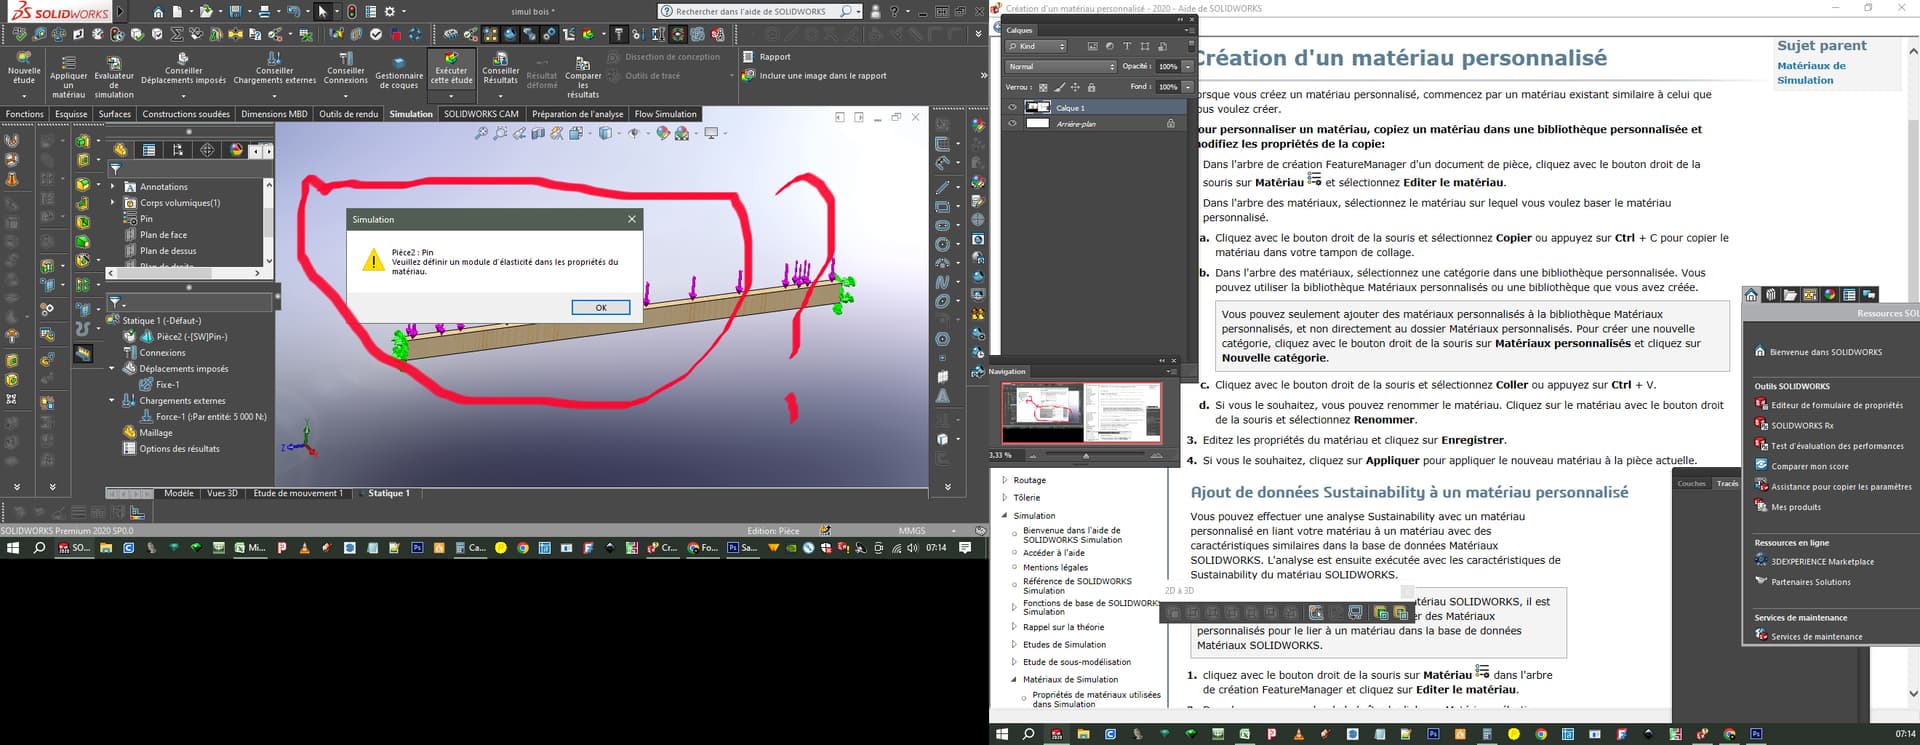Click Appliquer un matériau tool
Viewport: 1920px width, 745px height.
pyautogui.click(x=68, y=76)
